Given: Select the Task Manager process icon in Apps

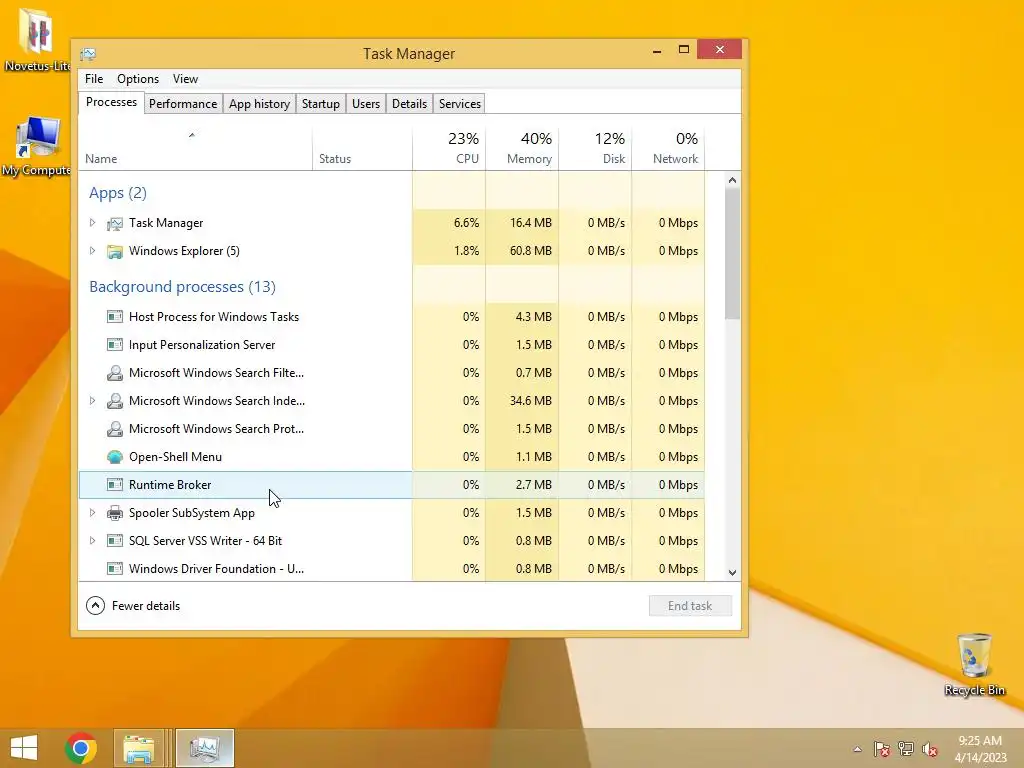Looking at the screenshot, I should pyautogui.click(x=115, y=223).
